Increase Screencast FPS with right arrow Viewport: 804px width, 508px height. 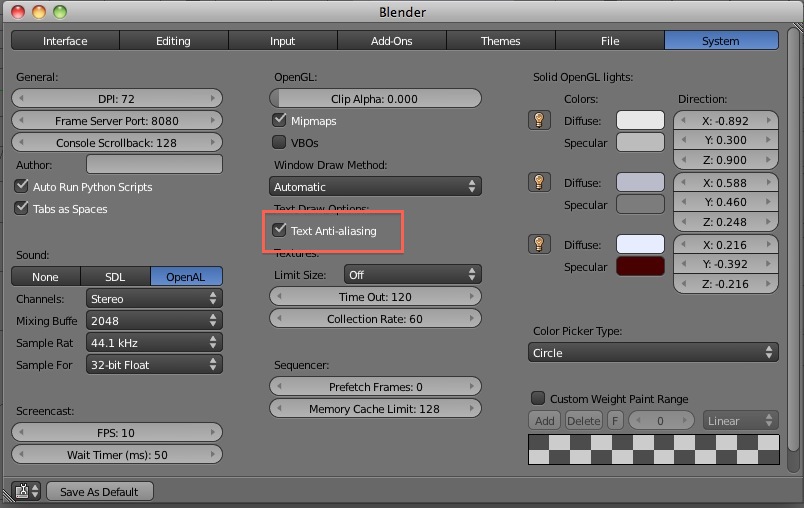[x=213, y=432]
